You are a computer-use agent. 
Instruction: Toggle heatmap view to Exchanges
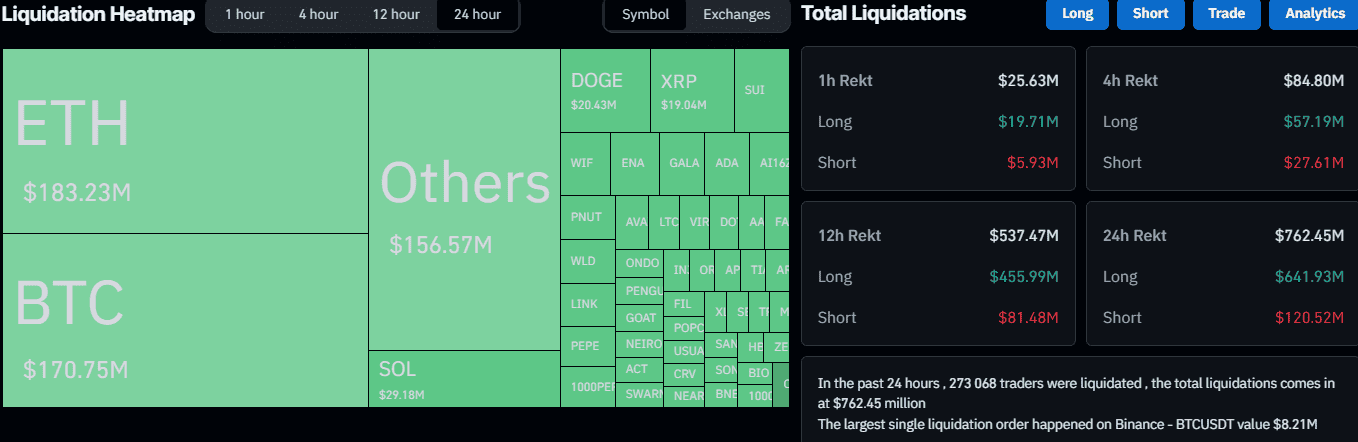[x=736, y=15]
